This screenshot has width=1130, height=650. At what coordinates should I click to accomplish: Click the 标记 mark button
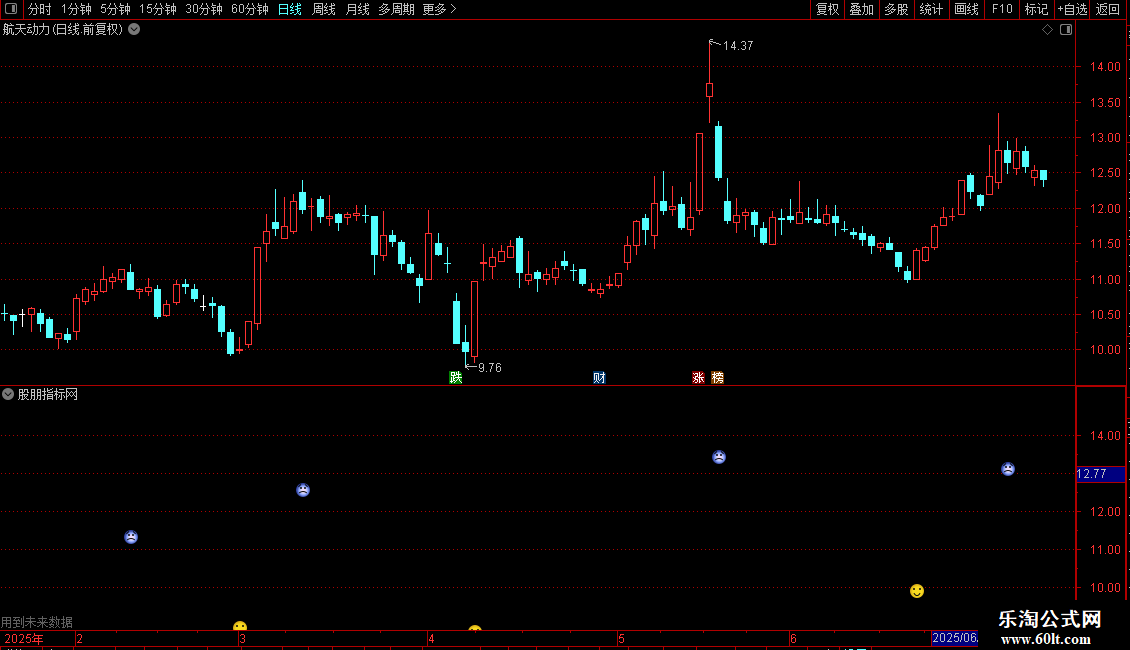pyautogui.click(x=1036, y=9)
